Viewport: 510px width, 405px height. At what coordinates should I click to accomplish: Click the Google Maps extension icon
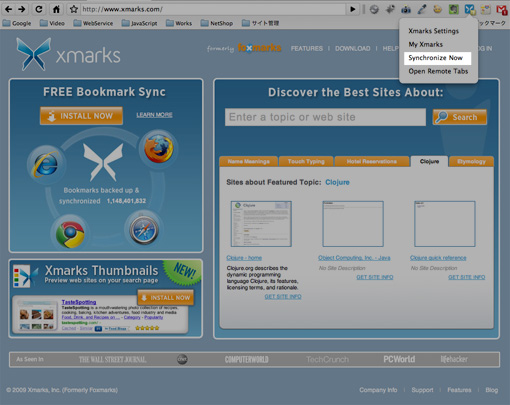486,9
